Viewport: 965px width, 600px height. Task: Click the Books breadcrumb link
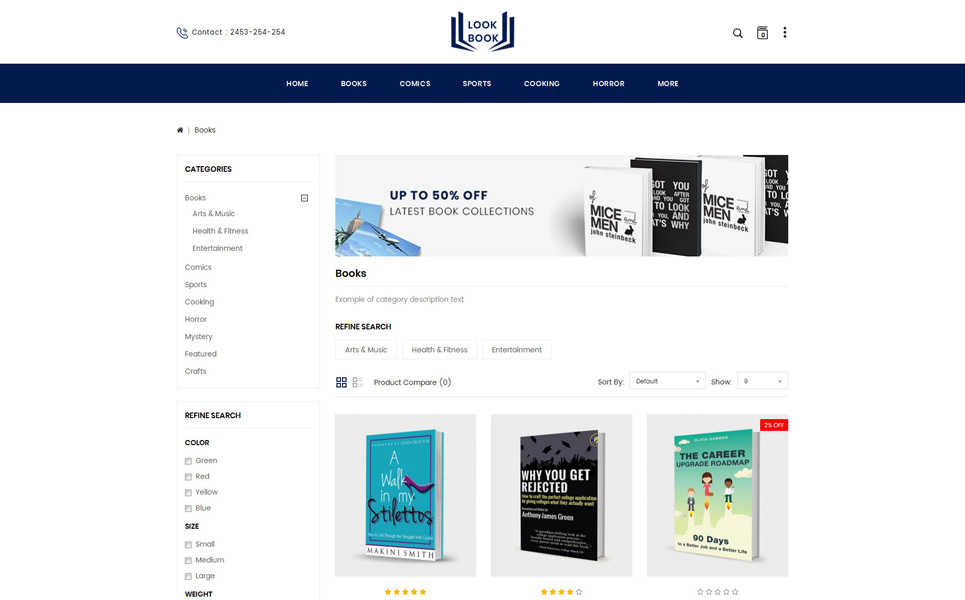205,130
